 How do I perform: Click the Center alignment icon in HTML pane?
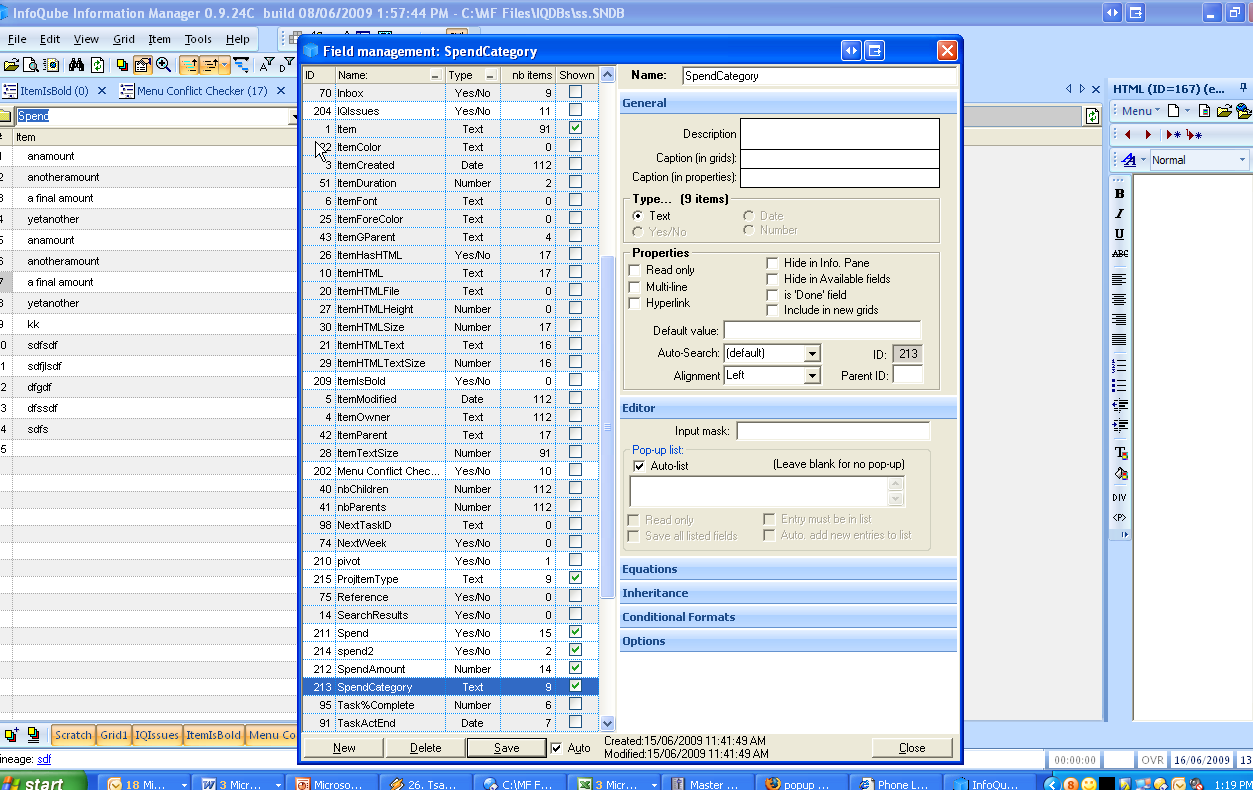pyautogui.click(x=1119, y=299)
